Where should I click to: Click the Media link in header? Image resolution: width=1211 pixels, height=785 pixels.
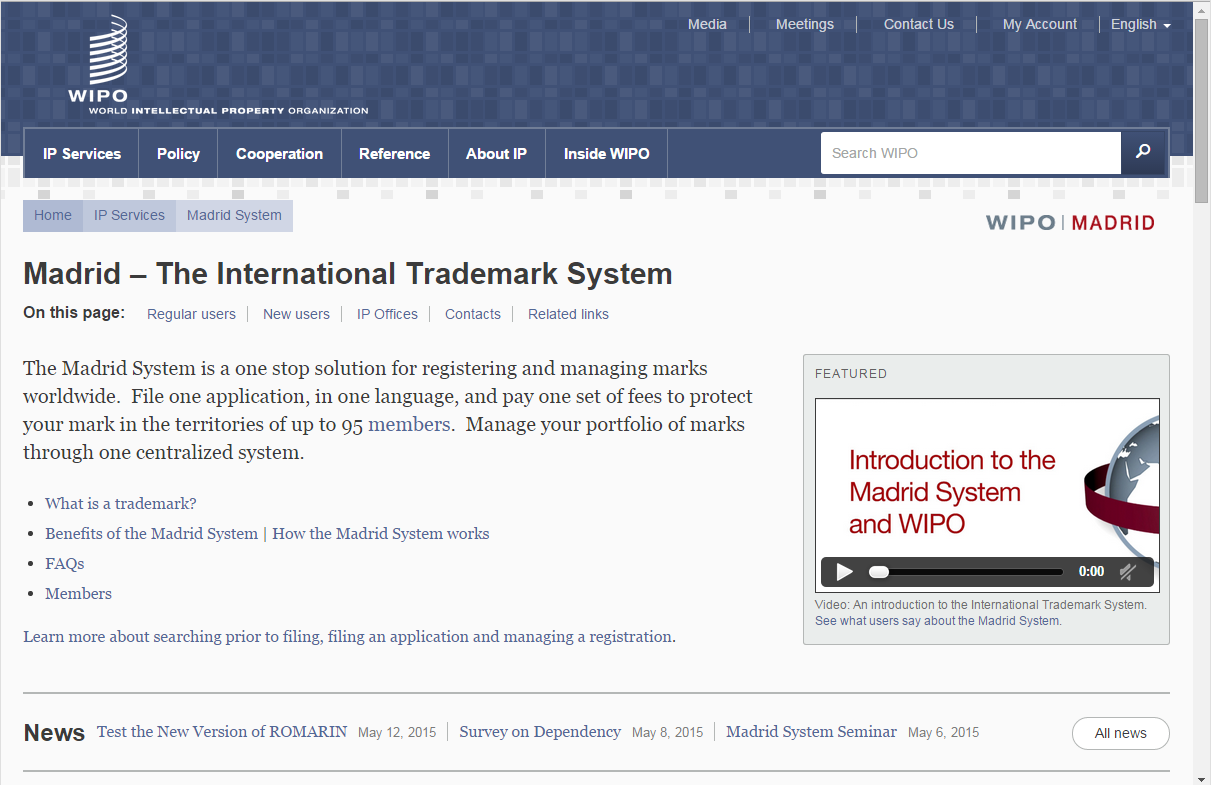[707, 24]
